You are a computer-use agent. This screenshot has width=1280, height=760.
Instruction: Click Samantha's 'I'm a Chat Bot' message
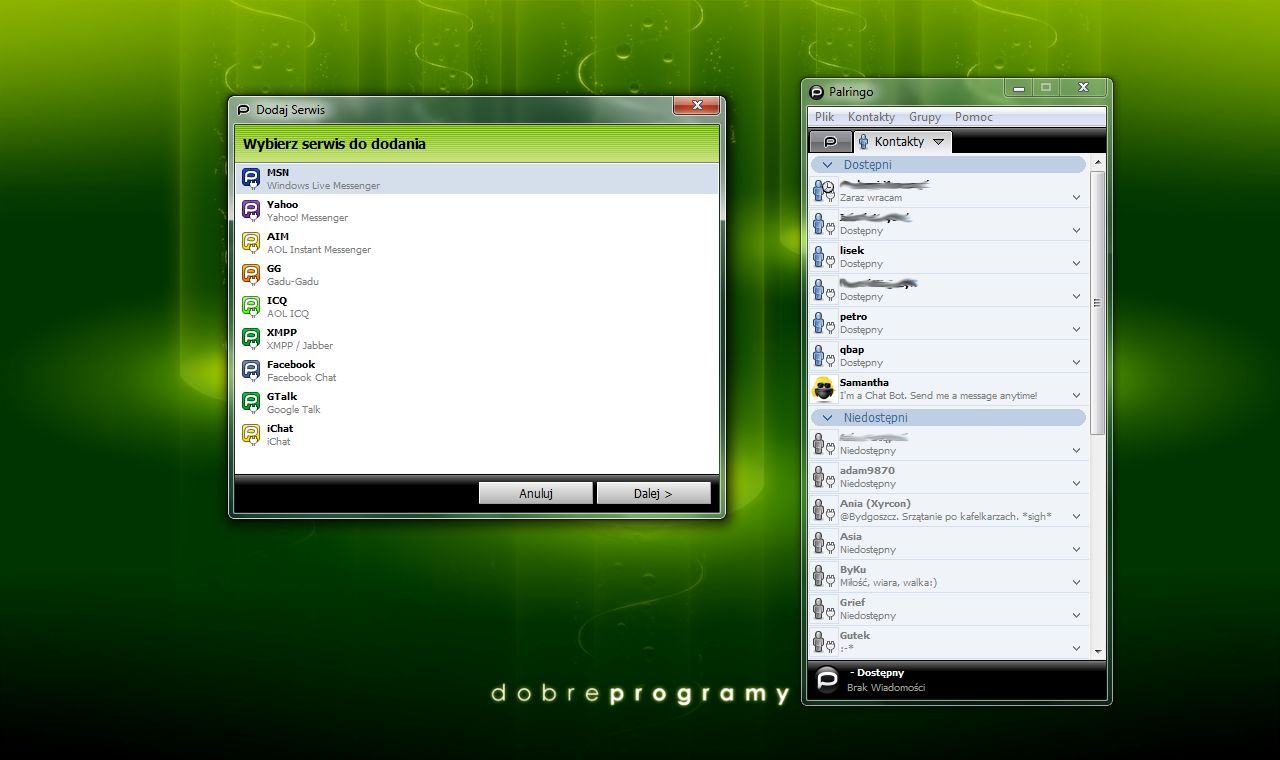click(x=938, y=396)
